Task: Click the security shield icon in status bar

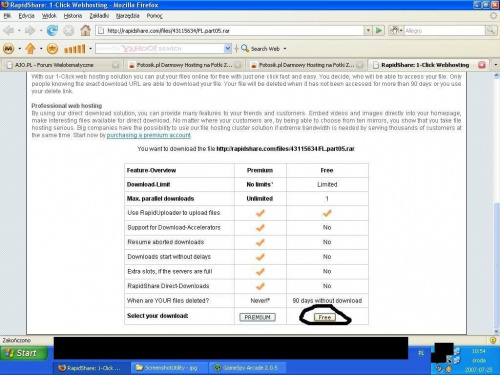Action: pos(493,340)
